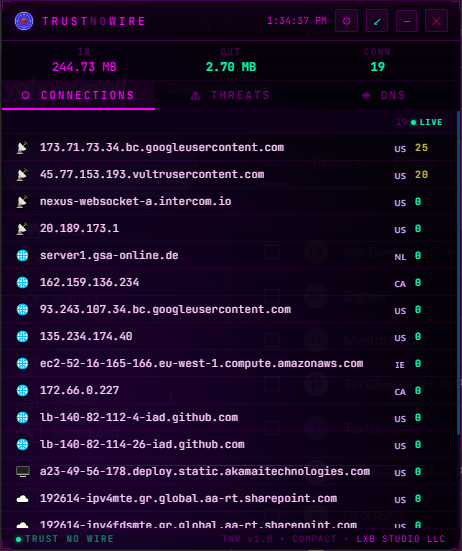Click the TrustNoWire logo icon
The height and width of the screenshot is (551, 462).
[24, 21]
